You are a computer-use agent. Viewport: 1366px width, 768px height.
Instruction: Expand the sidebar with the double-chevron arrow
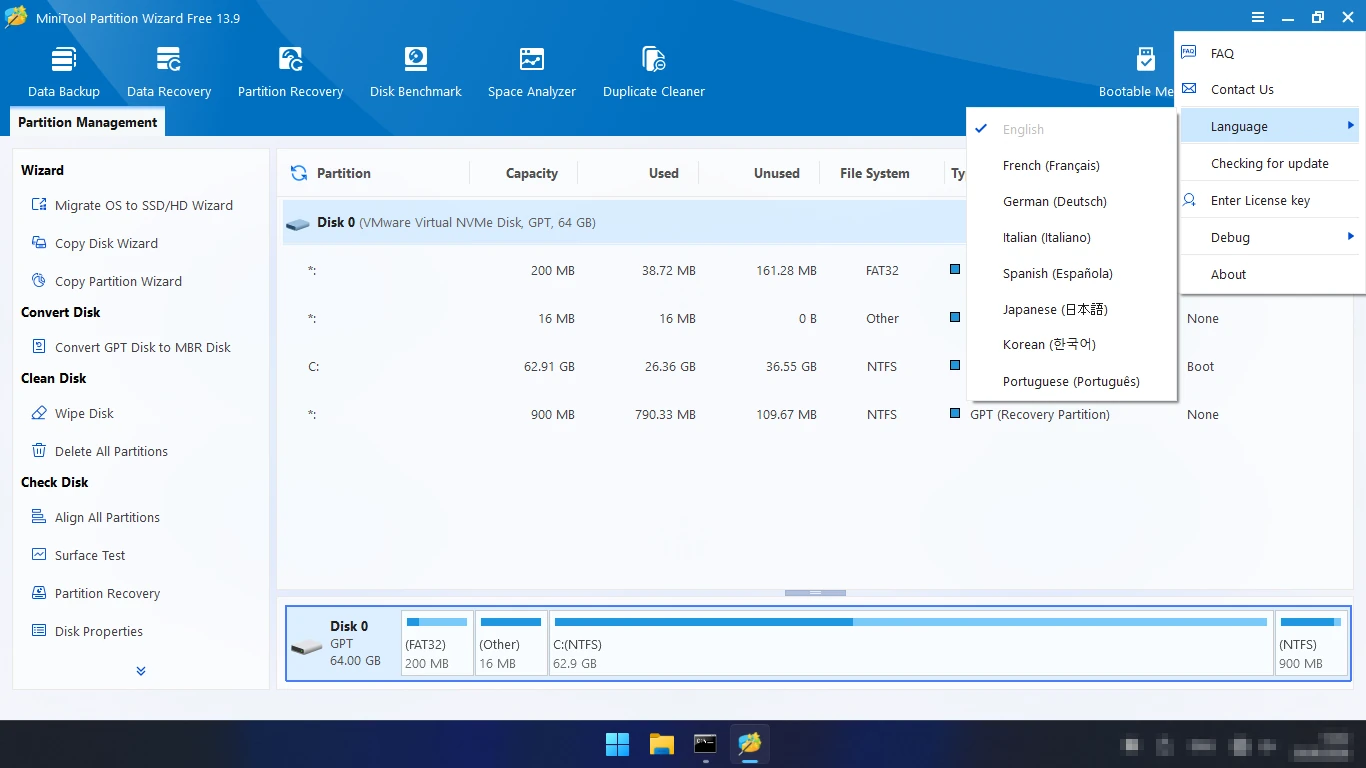tap(141, 671)
